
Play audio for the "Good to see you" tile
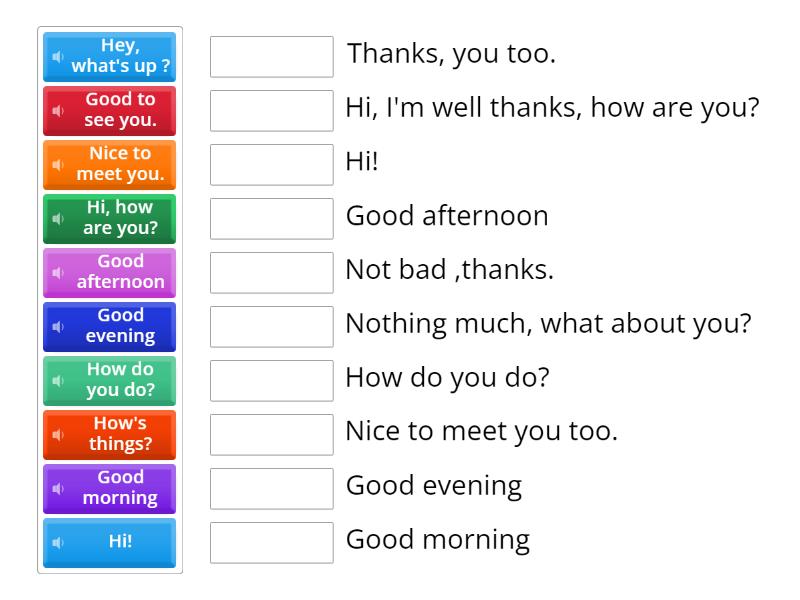[x=57, y=111]
